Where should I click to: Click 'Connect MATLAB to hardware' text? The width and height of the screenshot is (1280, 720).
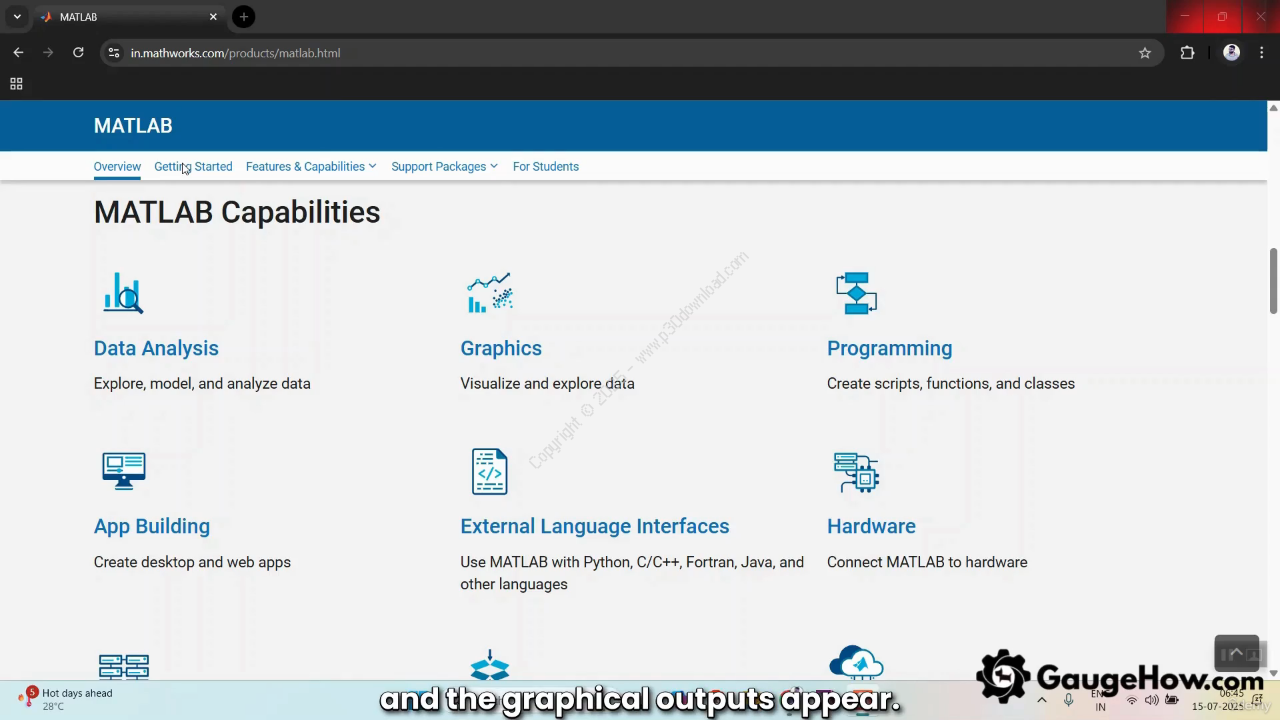927,562
